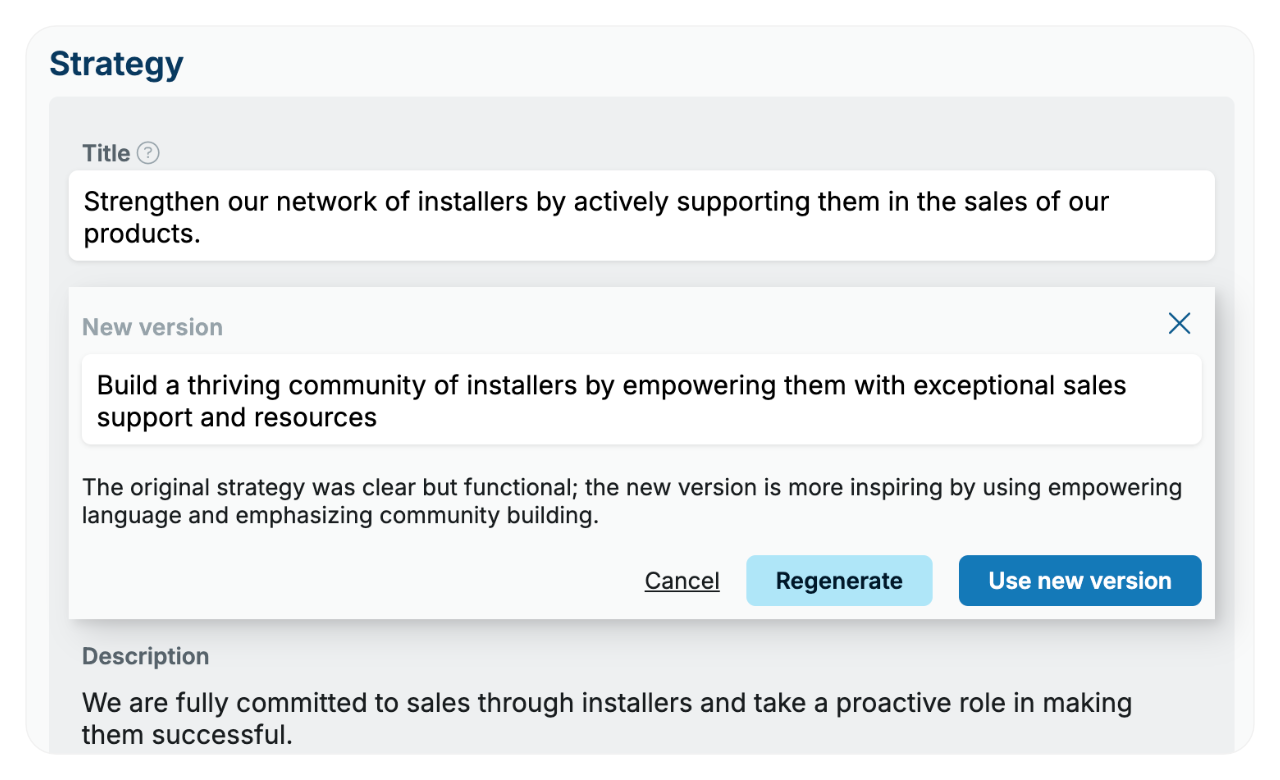Image resolution: width=1280 pixels, height=780 pixels.
Task: Close the New version suggestion panel
Action: (x=1180, y=323)
